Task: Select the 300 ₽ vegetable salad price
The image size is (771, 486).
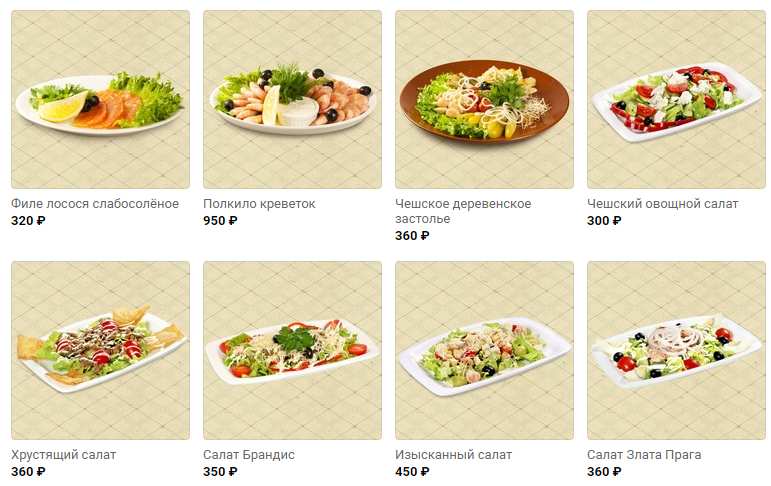Action: (x=604, y=221)
